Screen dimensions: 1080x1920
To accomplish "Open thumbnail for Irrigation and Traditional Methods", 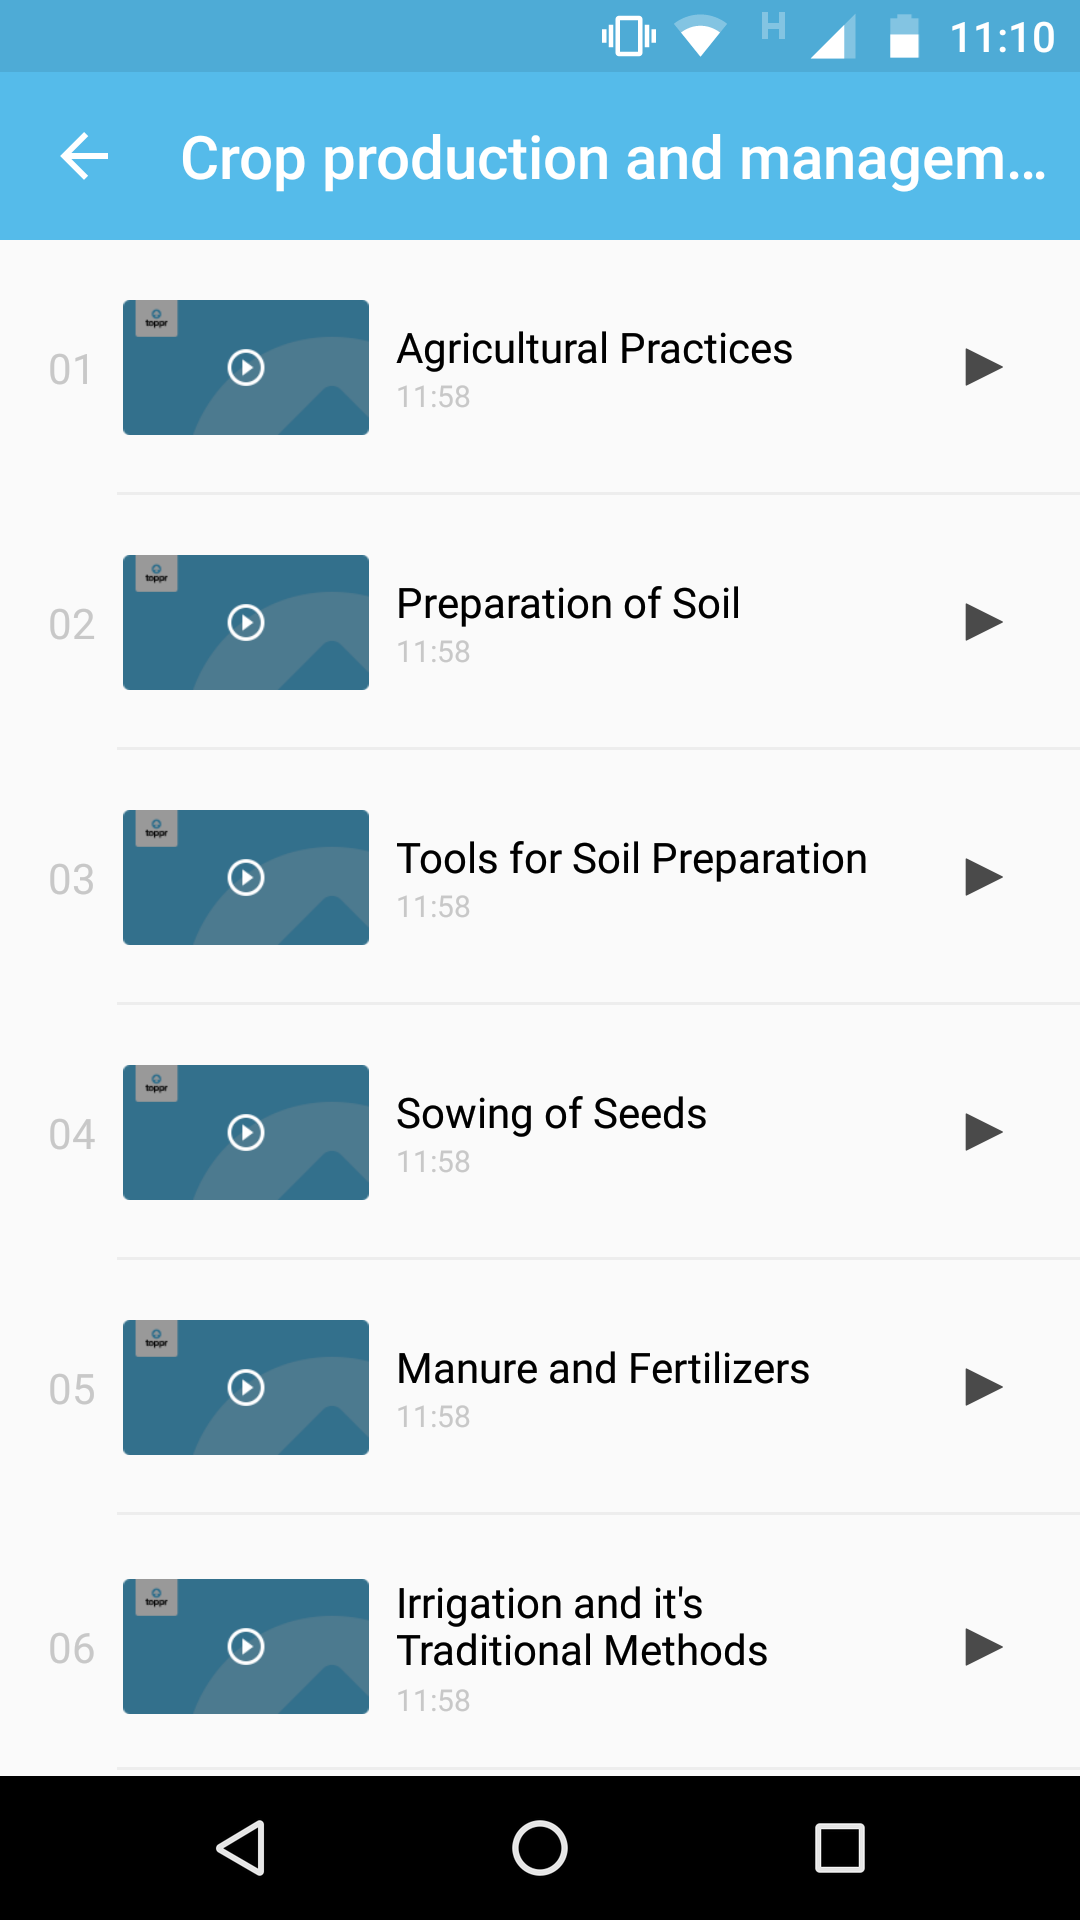I will click(246, 1646).
